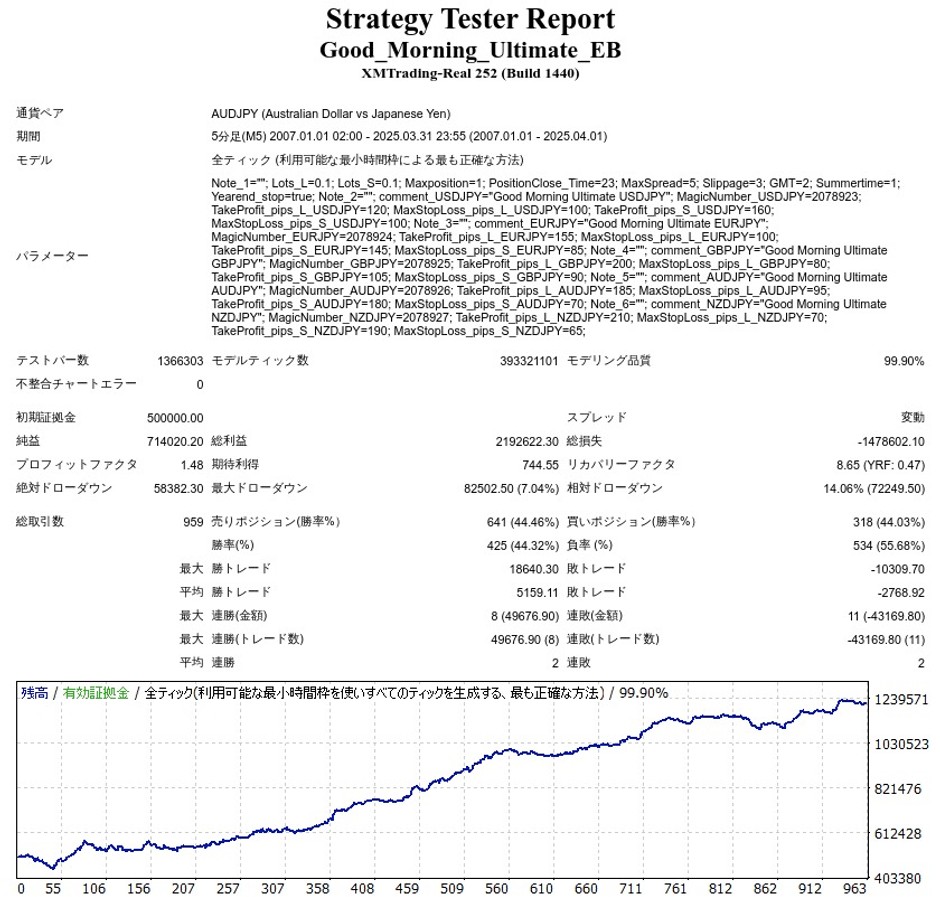Click the XMTrading-Real 252 build text
Screen dimensions: 940x897
(x=470, y=73)
